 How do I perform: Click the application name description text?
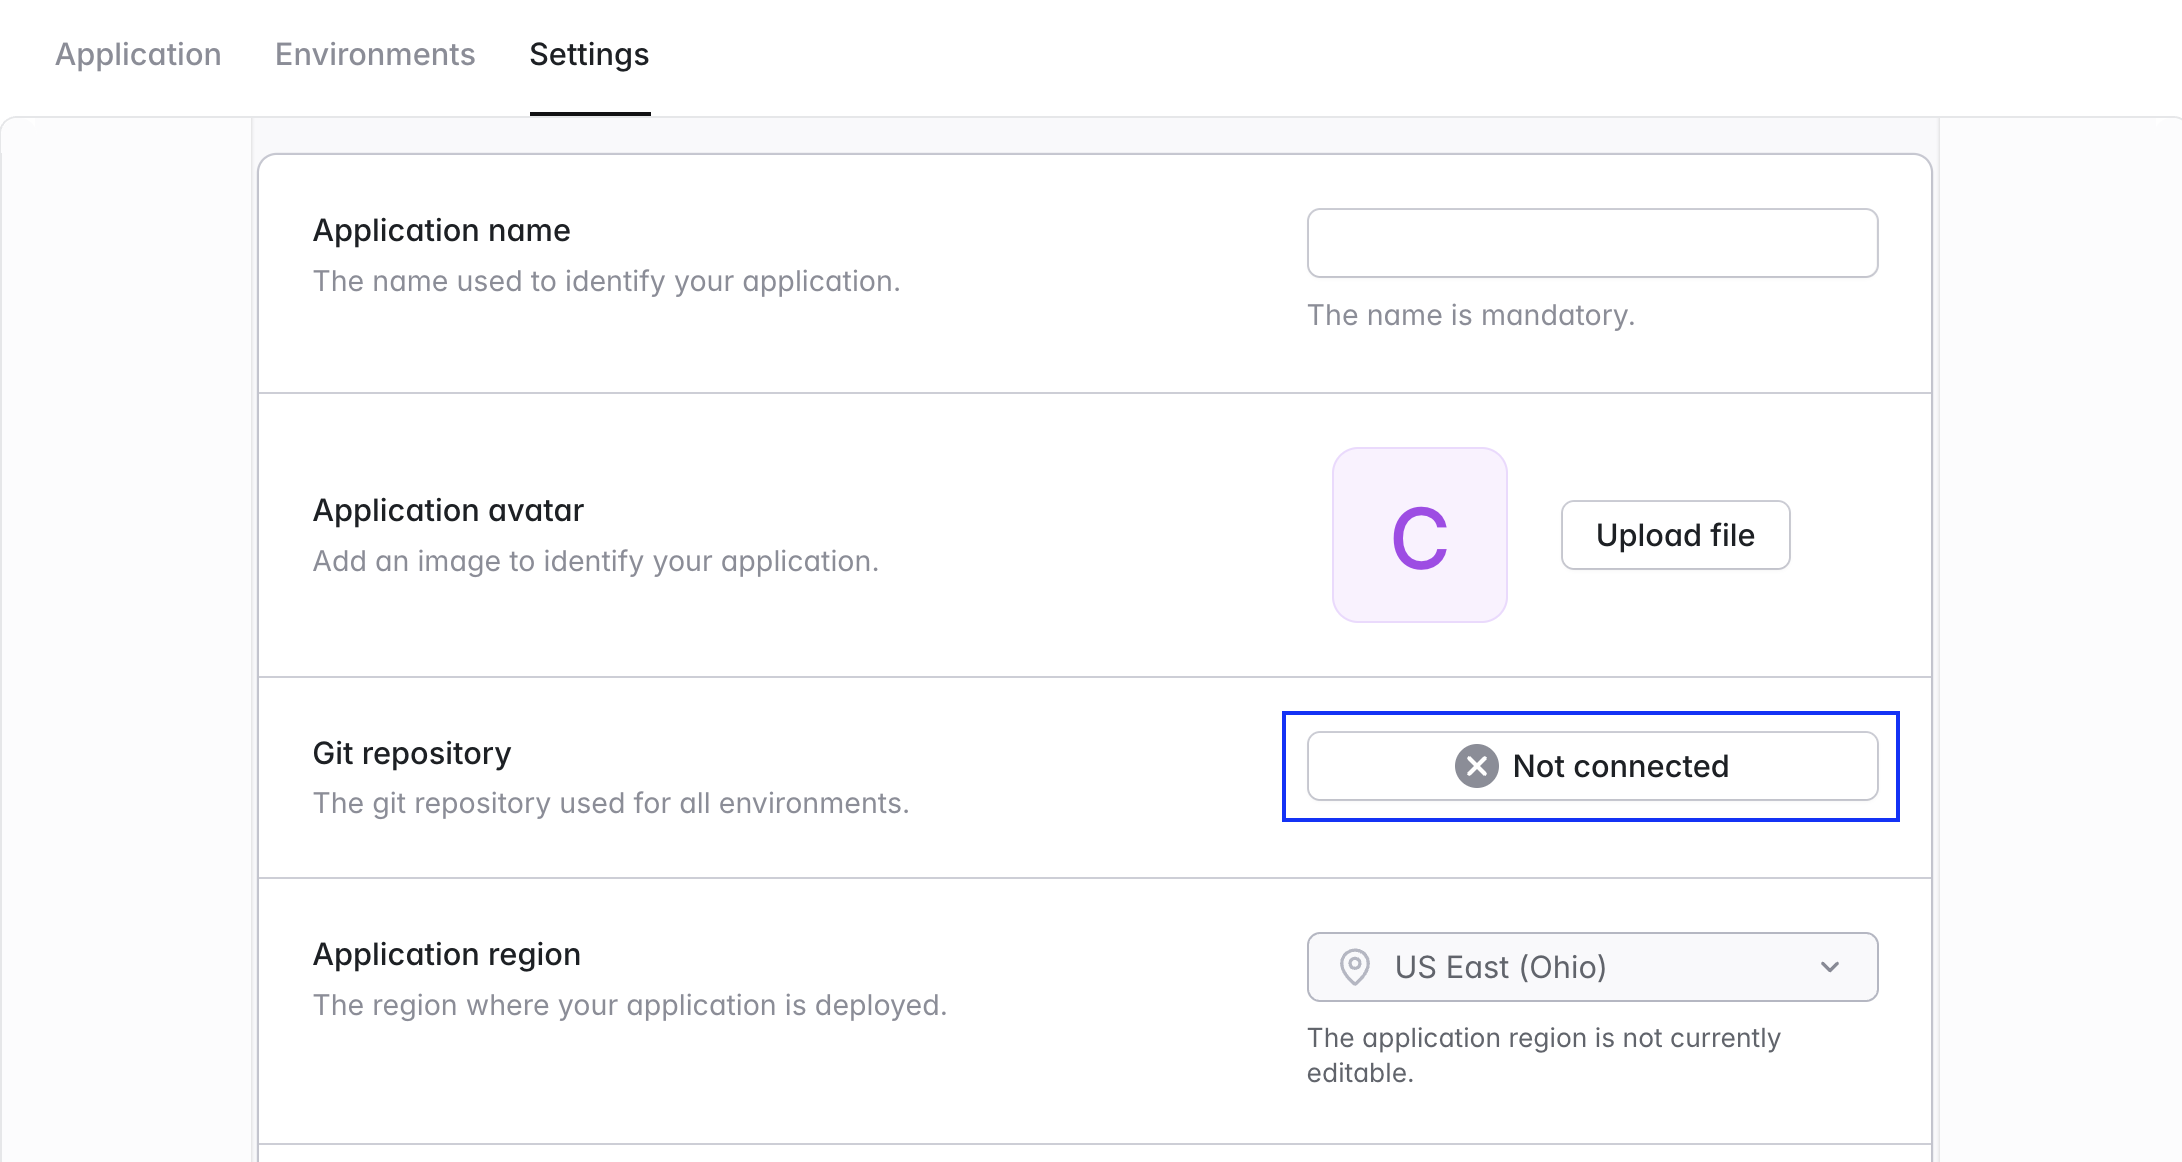[606, 281]
